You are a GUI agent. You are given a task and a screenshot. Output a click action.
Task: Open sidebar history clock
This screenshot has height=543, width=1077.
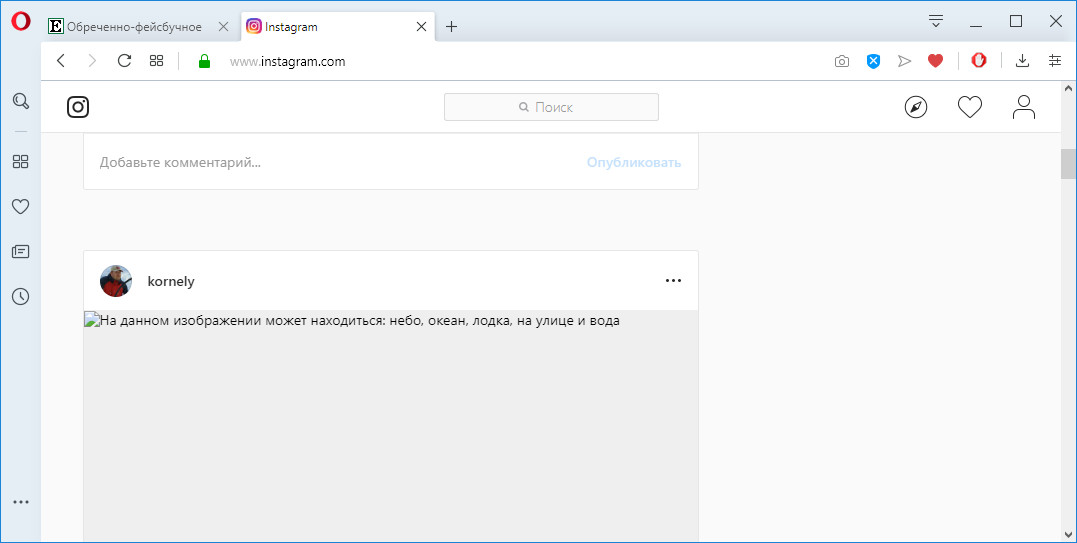coord(20,296)
